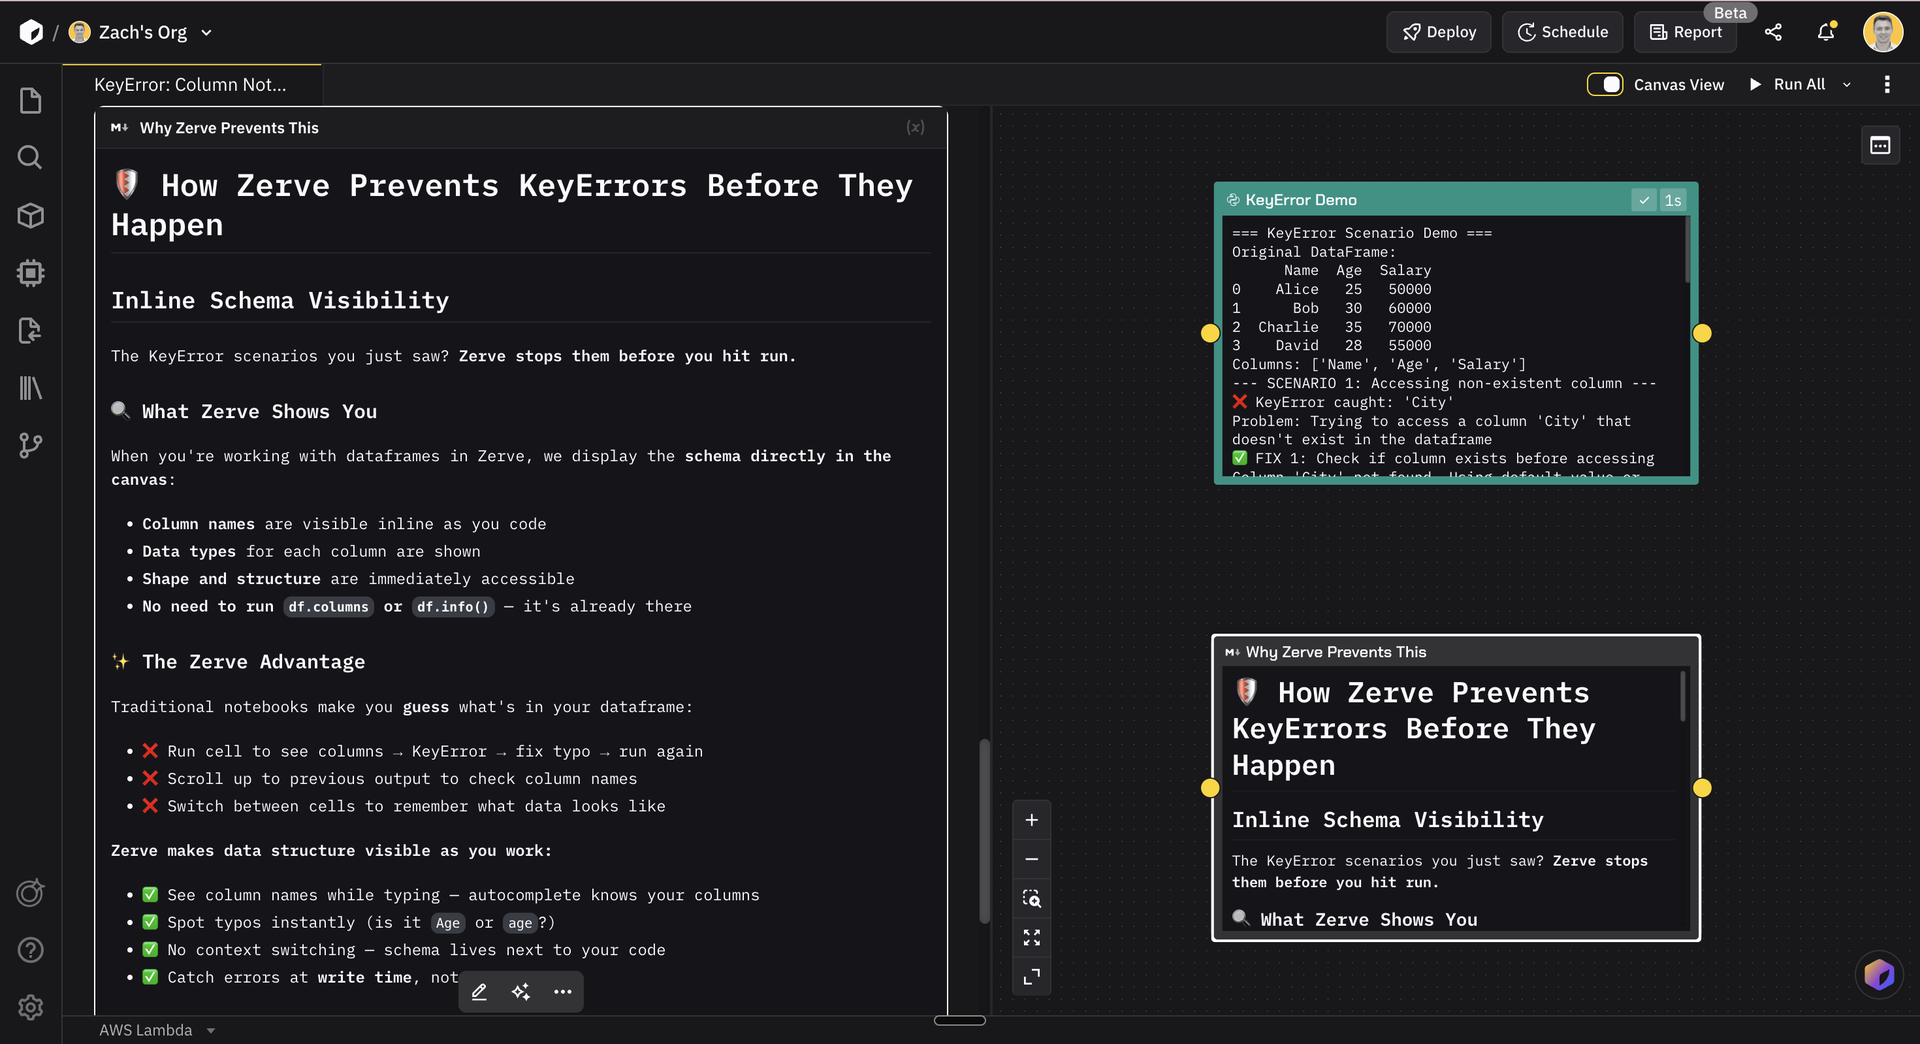Select the Why Zerve Prevents This canvas block header

coord(1456,652)
